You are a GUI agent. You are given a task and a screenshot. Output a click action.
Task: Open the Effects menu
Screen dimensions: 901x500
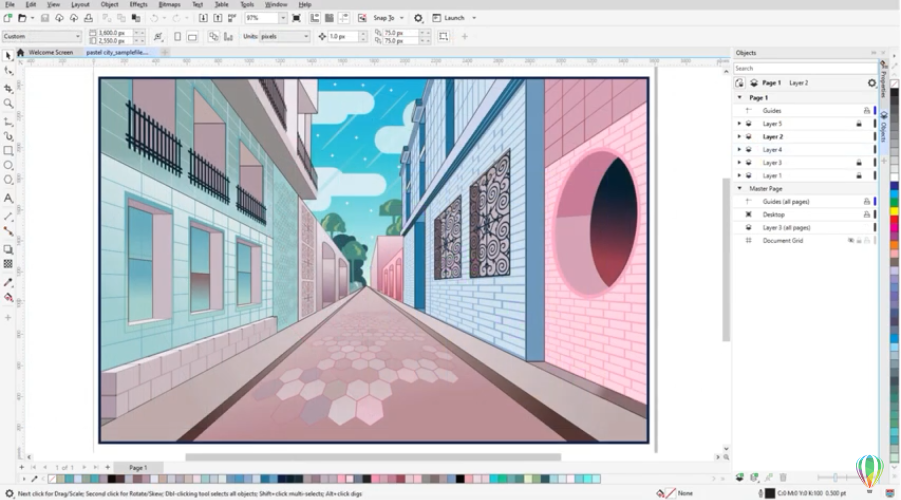138,5
